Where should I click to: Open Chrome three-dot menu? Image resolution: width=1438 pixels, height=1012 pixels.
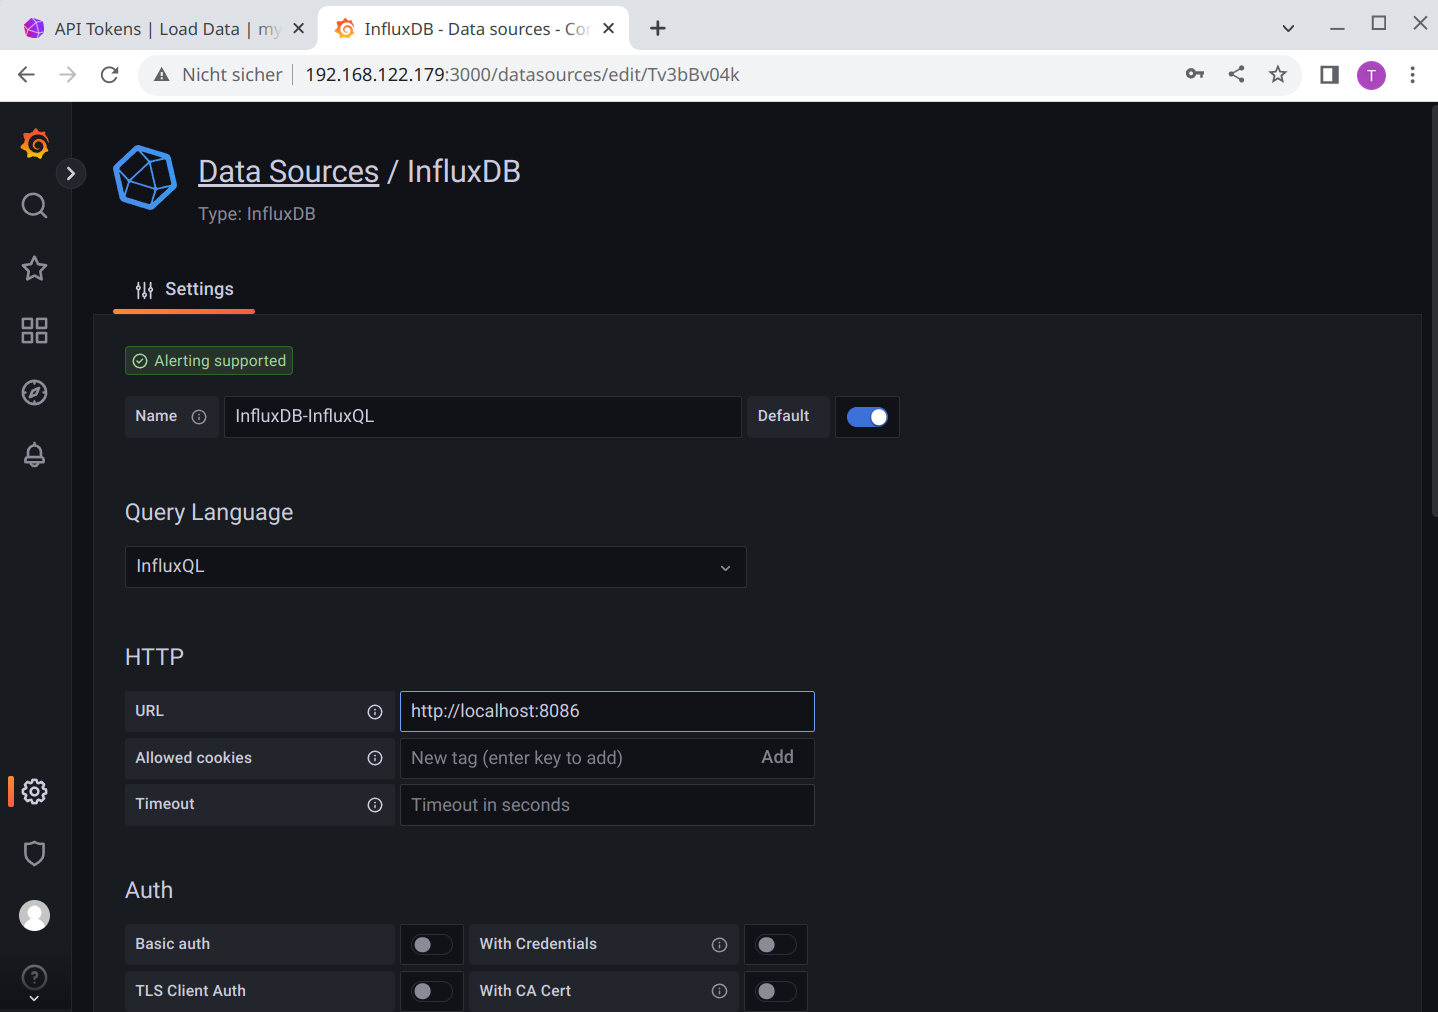(x=1412, y=75)
